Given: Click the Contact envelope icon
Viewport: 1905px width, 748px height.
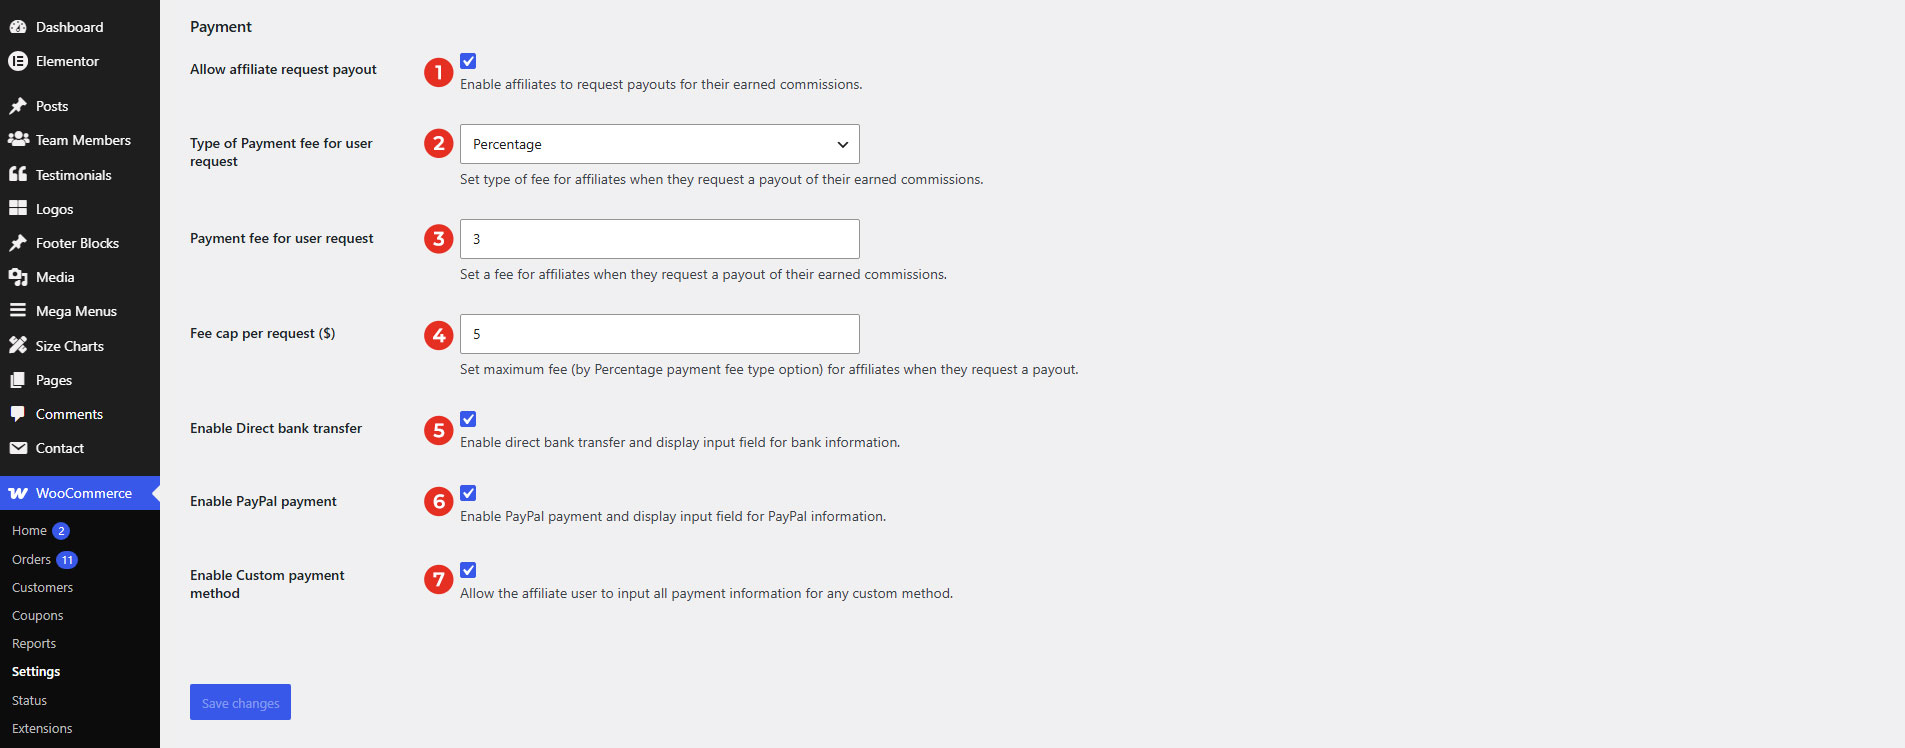Looking at the screenshot, I should 18,448.
